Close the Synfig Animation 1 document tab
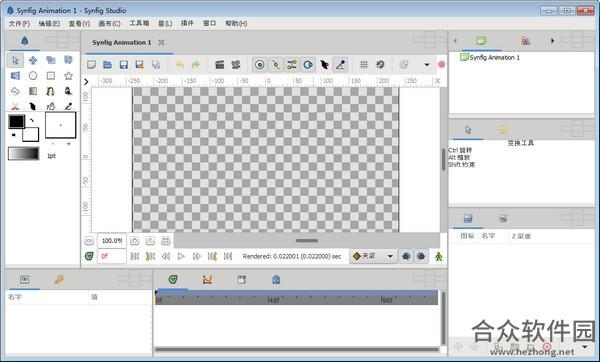The width and height of the screenshot is (600, 362). click(161, 42)
